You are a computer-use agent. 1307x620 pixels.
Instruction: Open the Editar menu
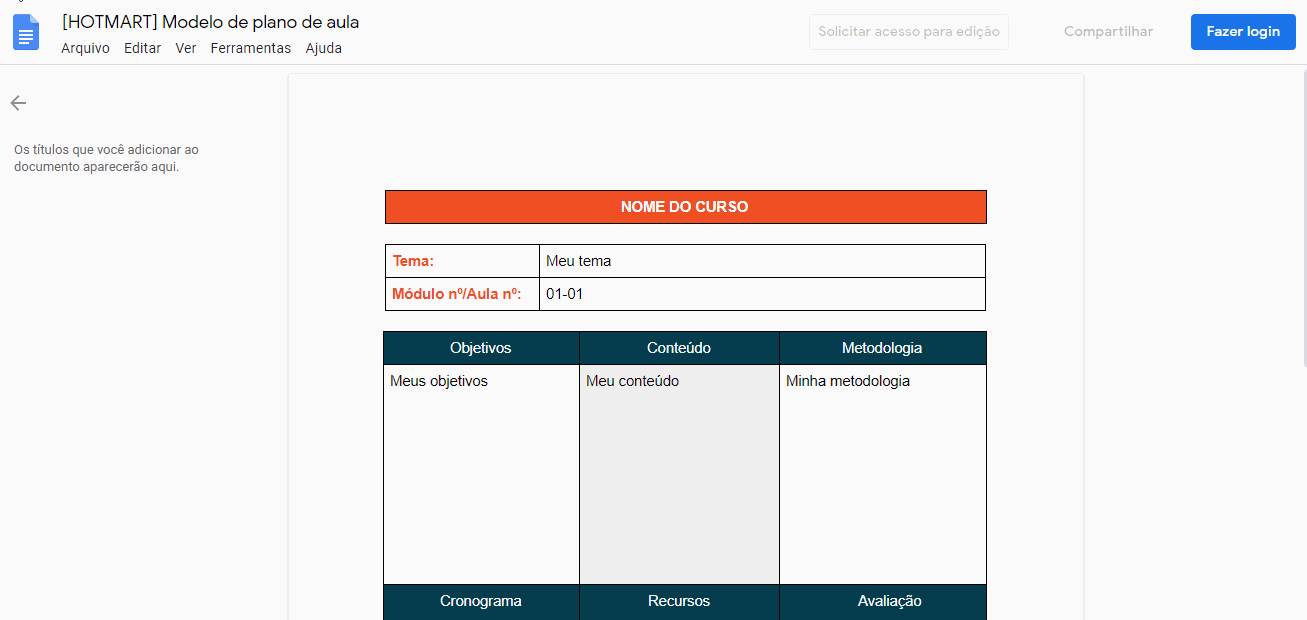142,48
